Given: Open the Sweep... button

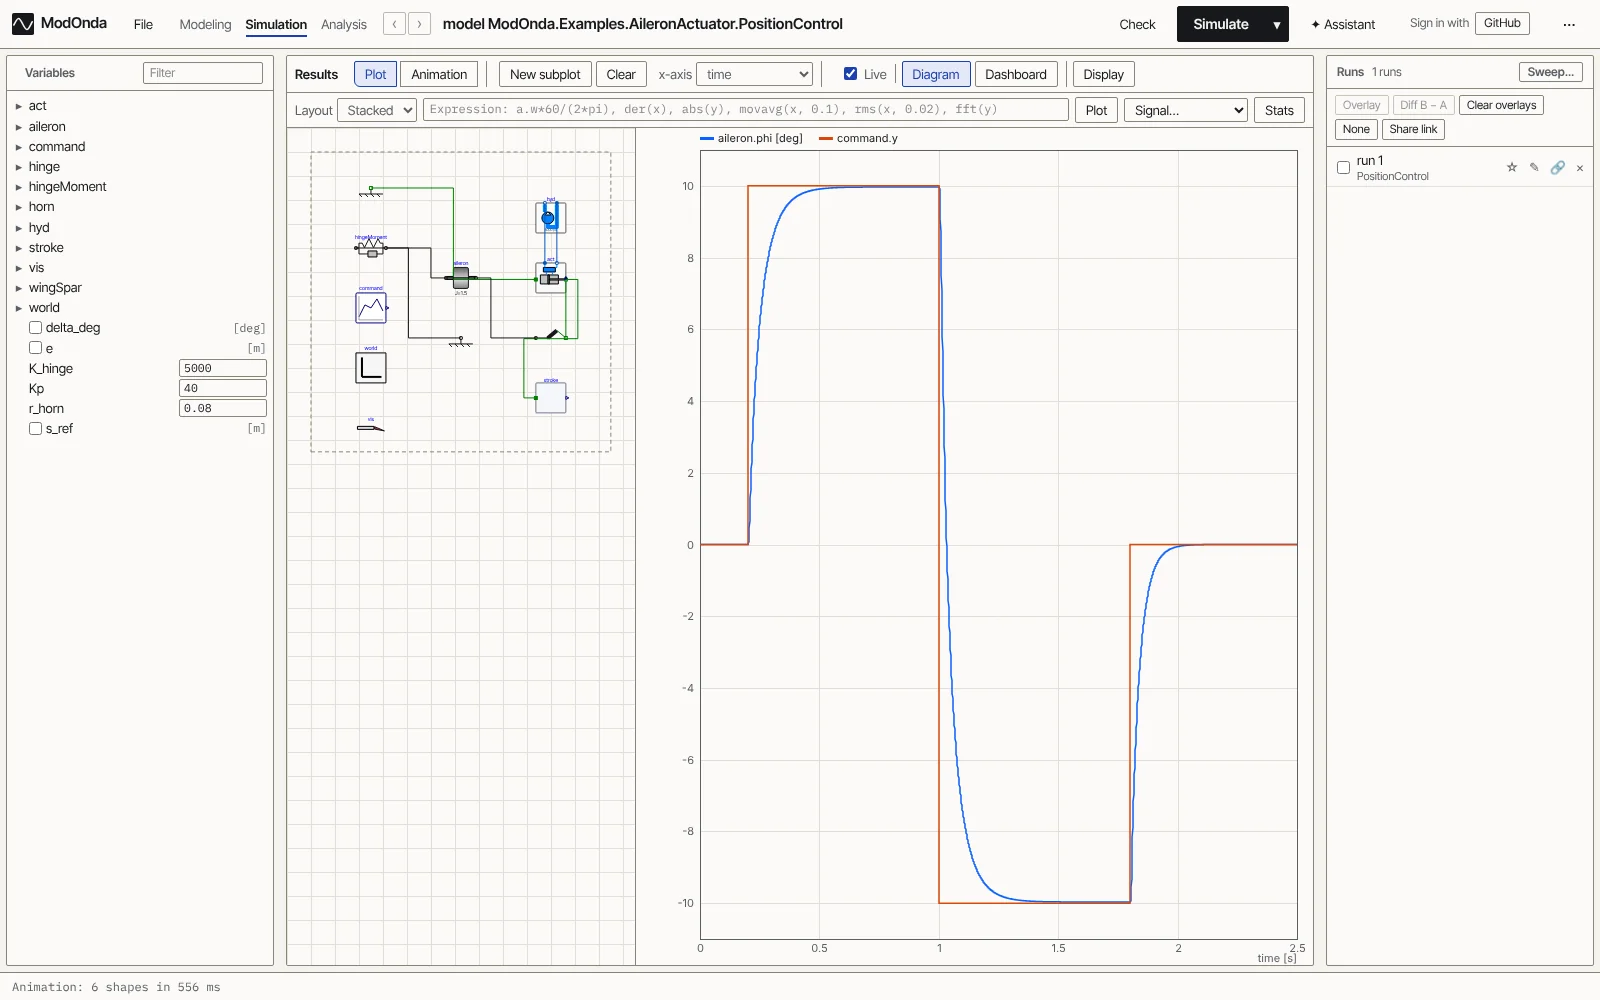Looking at the screenshot, I should [1551, 72].
